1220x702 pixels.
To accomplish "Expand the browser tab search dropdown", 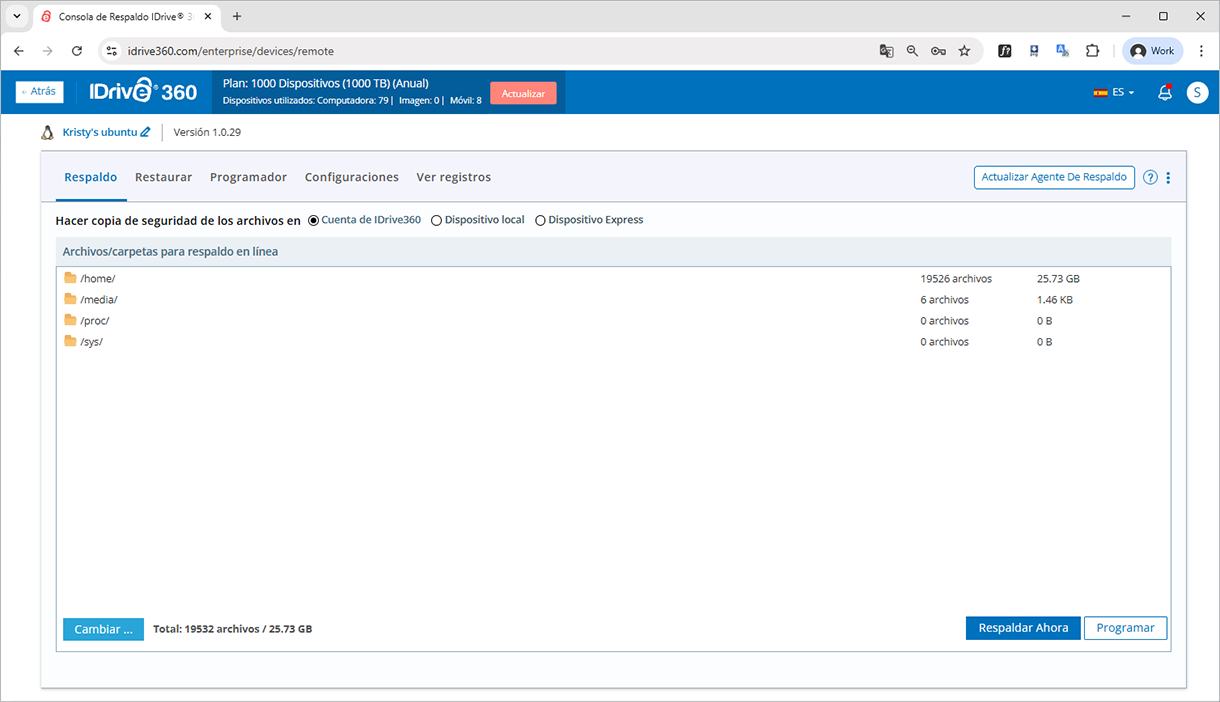I will (x=16, y=17).
